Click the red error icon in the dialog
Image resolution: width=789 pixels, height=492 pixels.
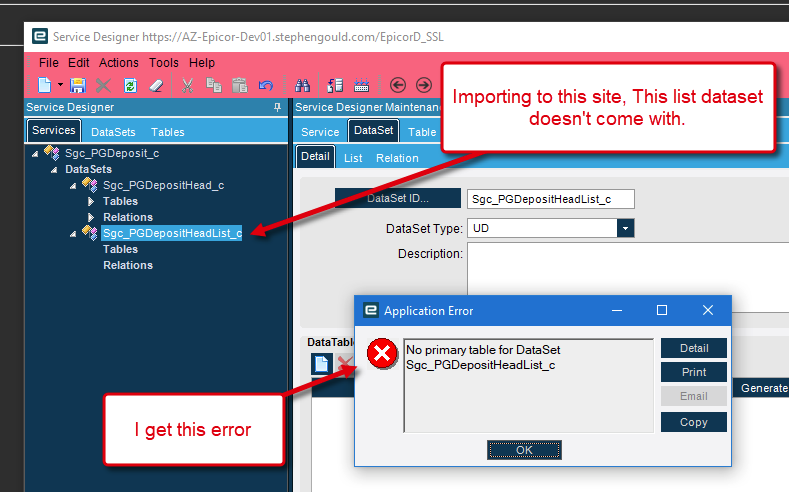tap(382, 354)
